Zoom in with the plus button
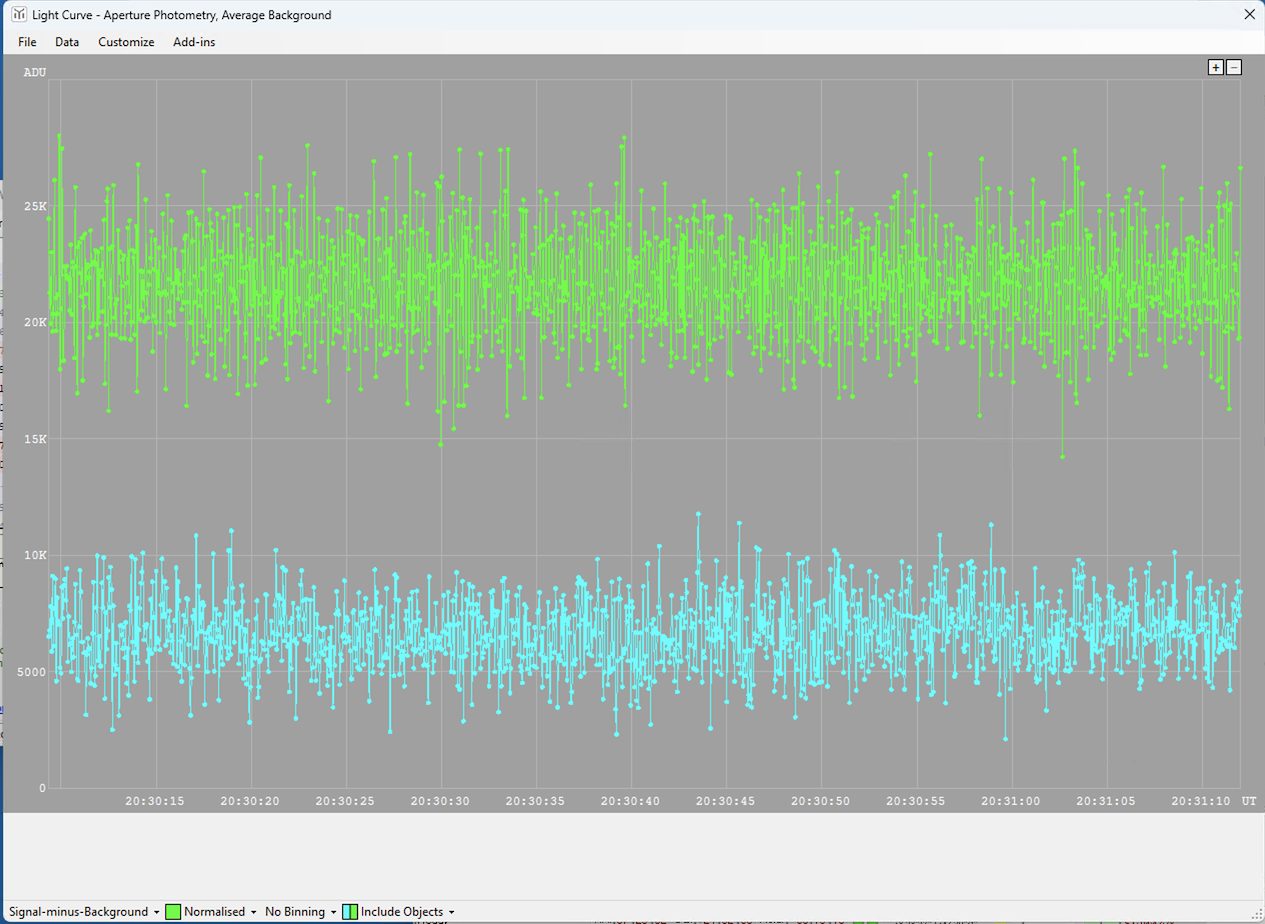The height and width of the screenshot is (924, 1265). point(1216,67)
